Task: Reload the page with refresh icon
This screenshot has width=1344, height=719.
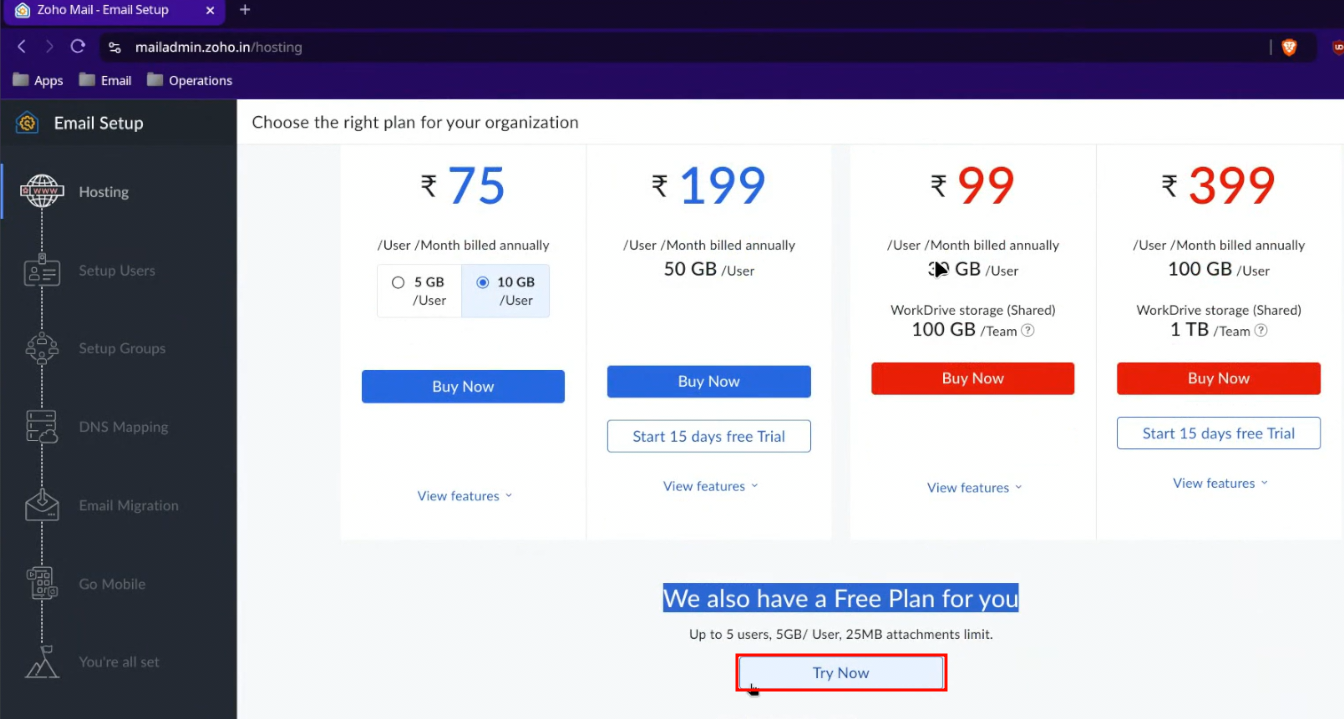Action: point(78,47)
